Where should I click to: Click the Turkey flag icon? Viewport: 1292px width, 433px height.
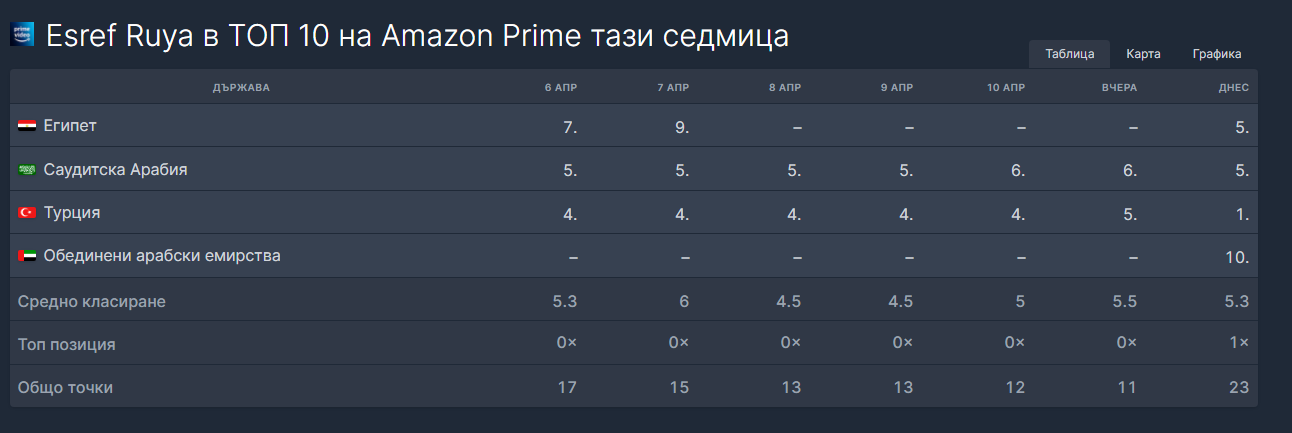pyautogui.click(x=27, y=213)
